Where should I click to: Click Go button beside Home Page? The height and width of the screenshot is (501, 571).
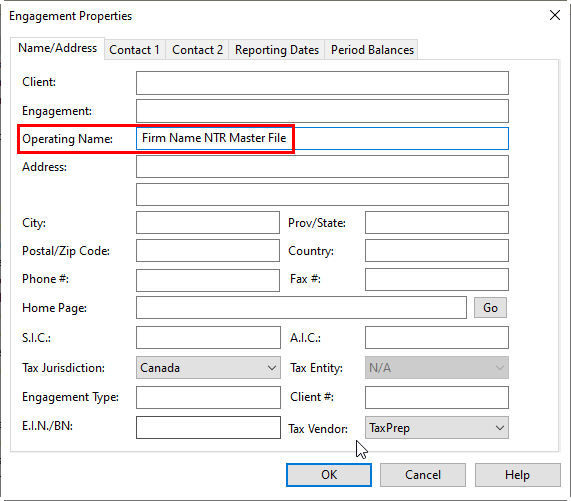pyautogui.click(x=490, y=308)
